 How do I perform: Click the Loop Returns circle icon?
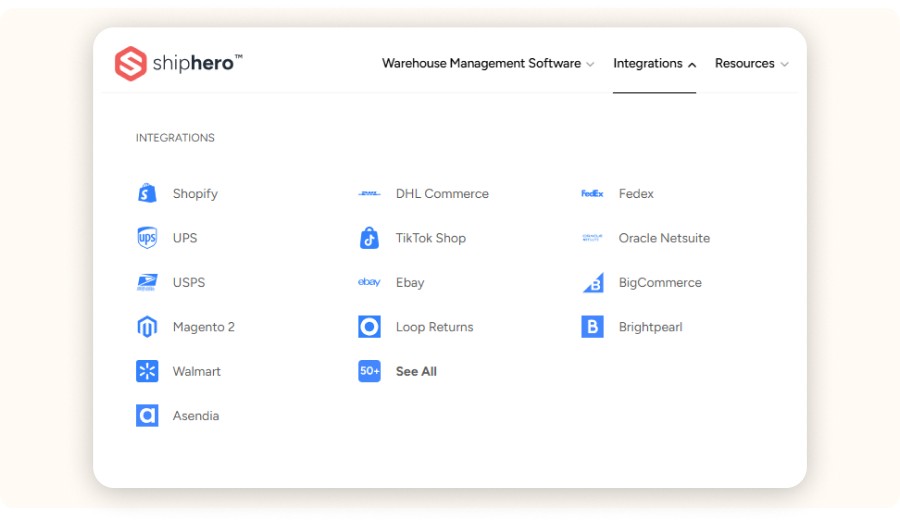369,327
